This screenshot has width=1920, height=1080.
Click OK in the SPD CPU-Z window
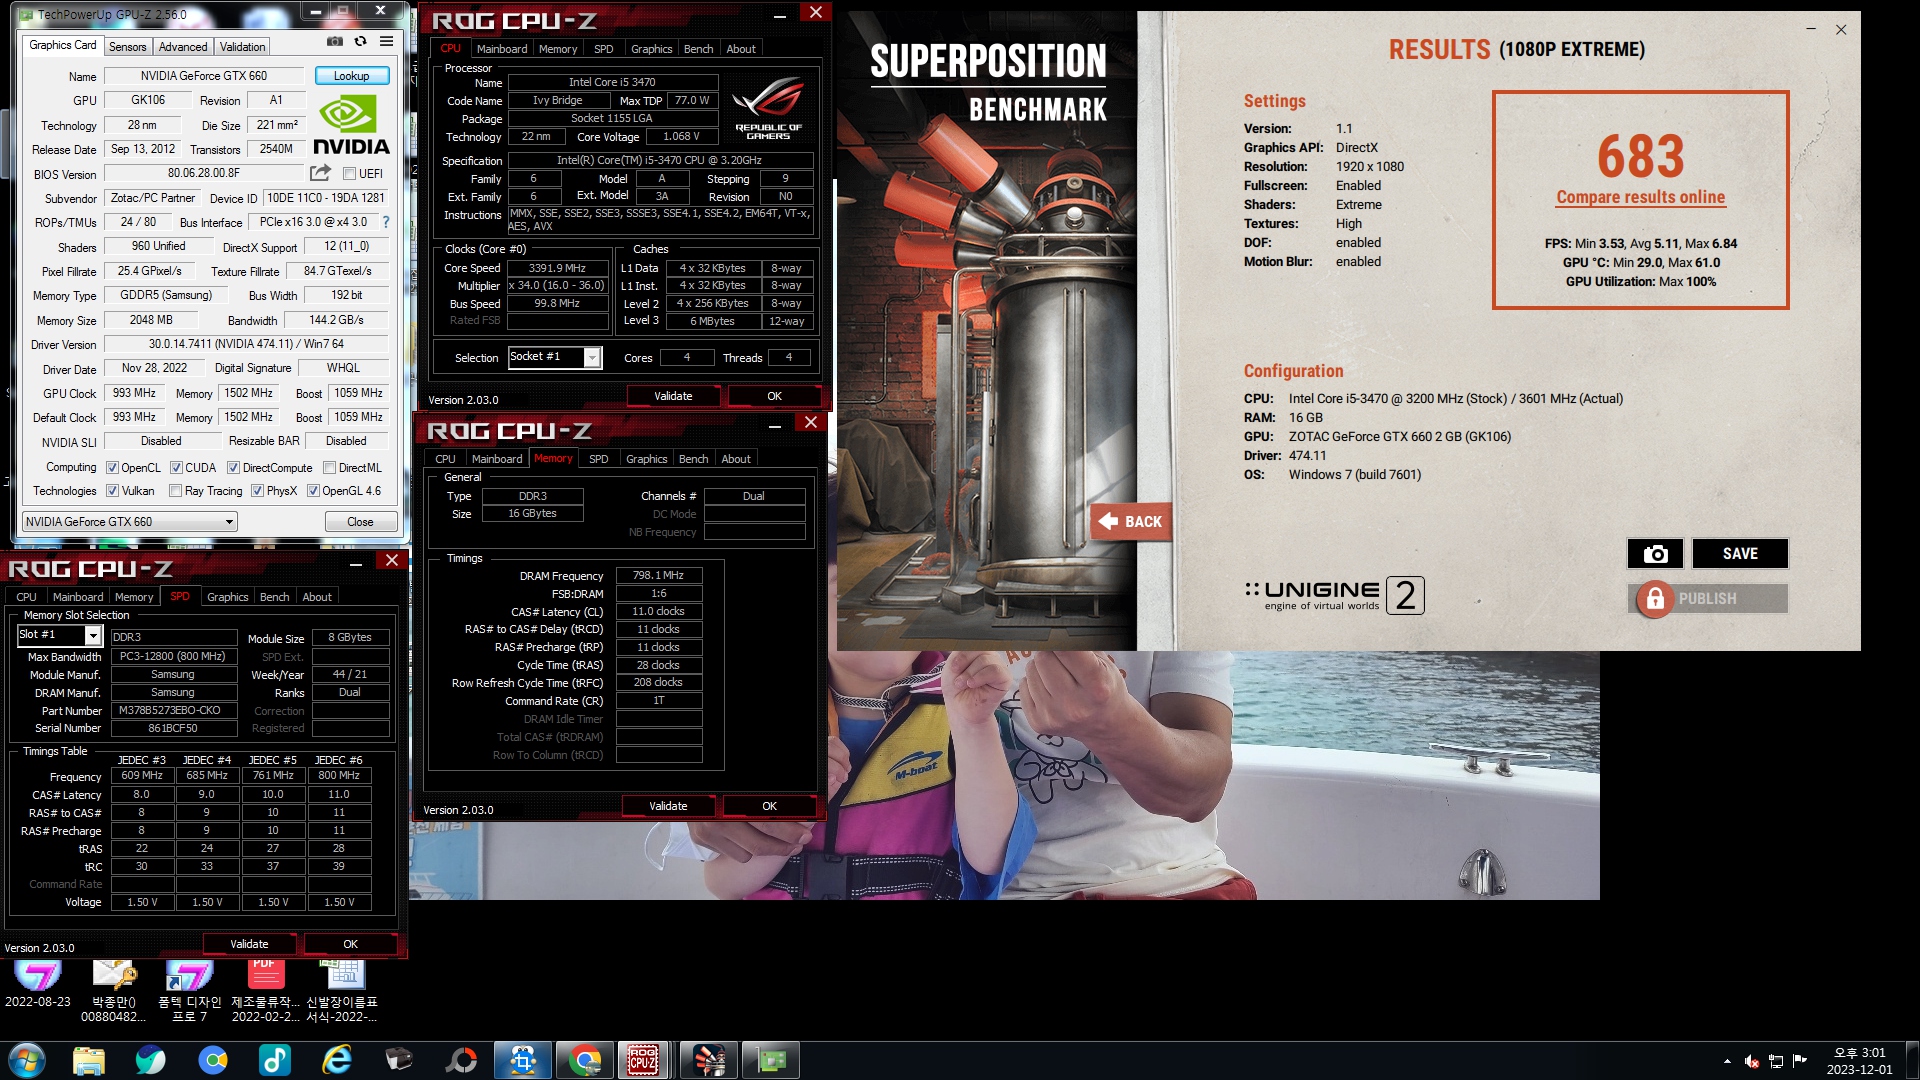pyautogui.click(x=350, y=943)
